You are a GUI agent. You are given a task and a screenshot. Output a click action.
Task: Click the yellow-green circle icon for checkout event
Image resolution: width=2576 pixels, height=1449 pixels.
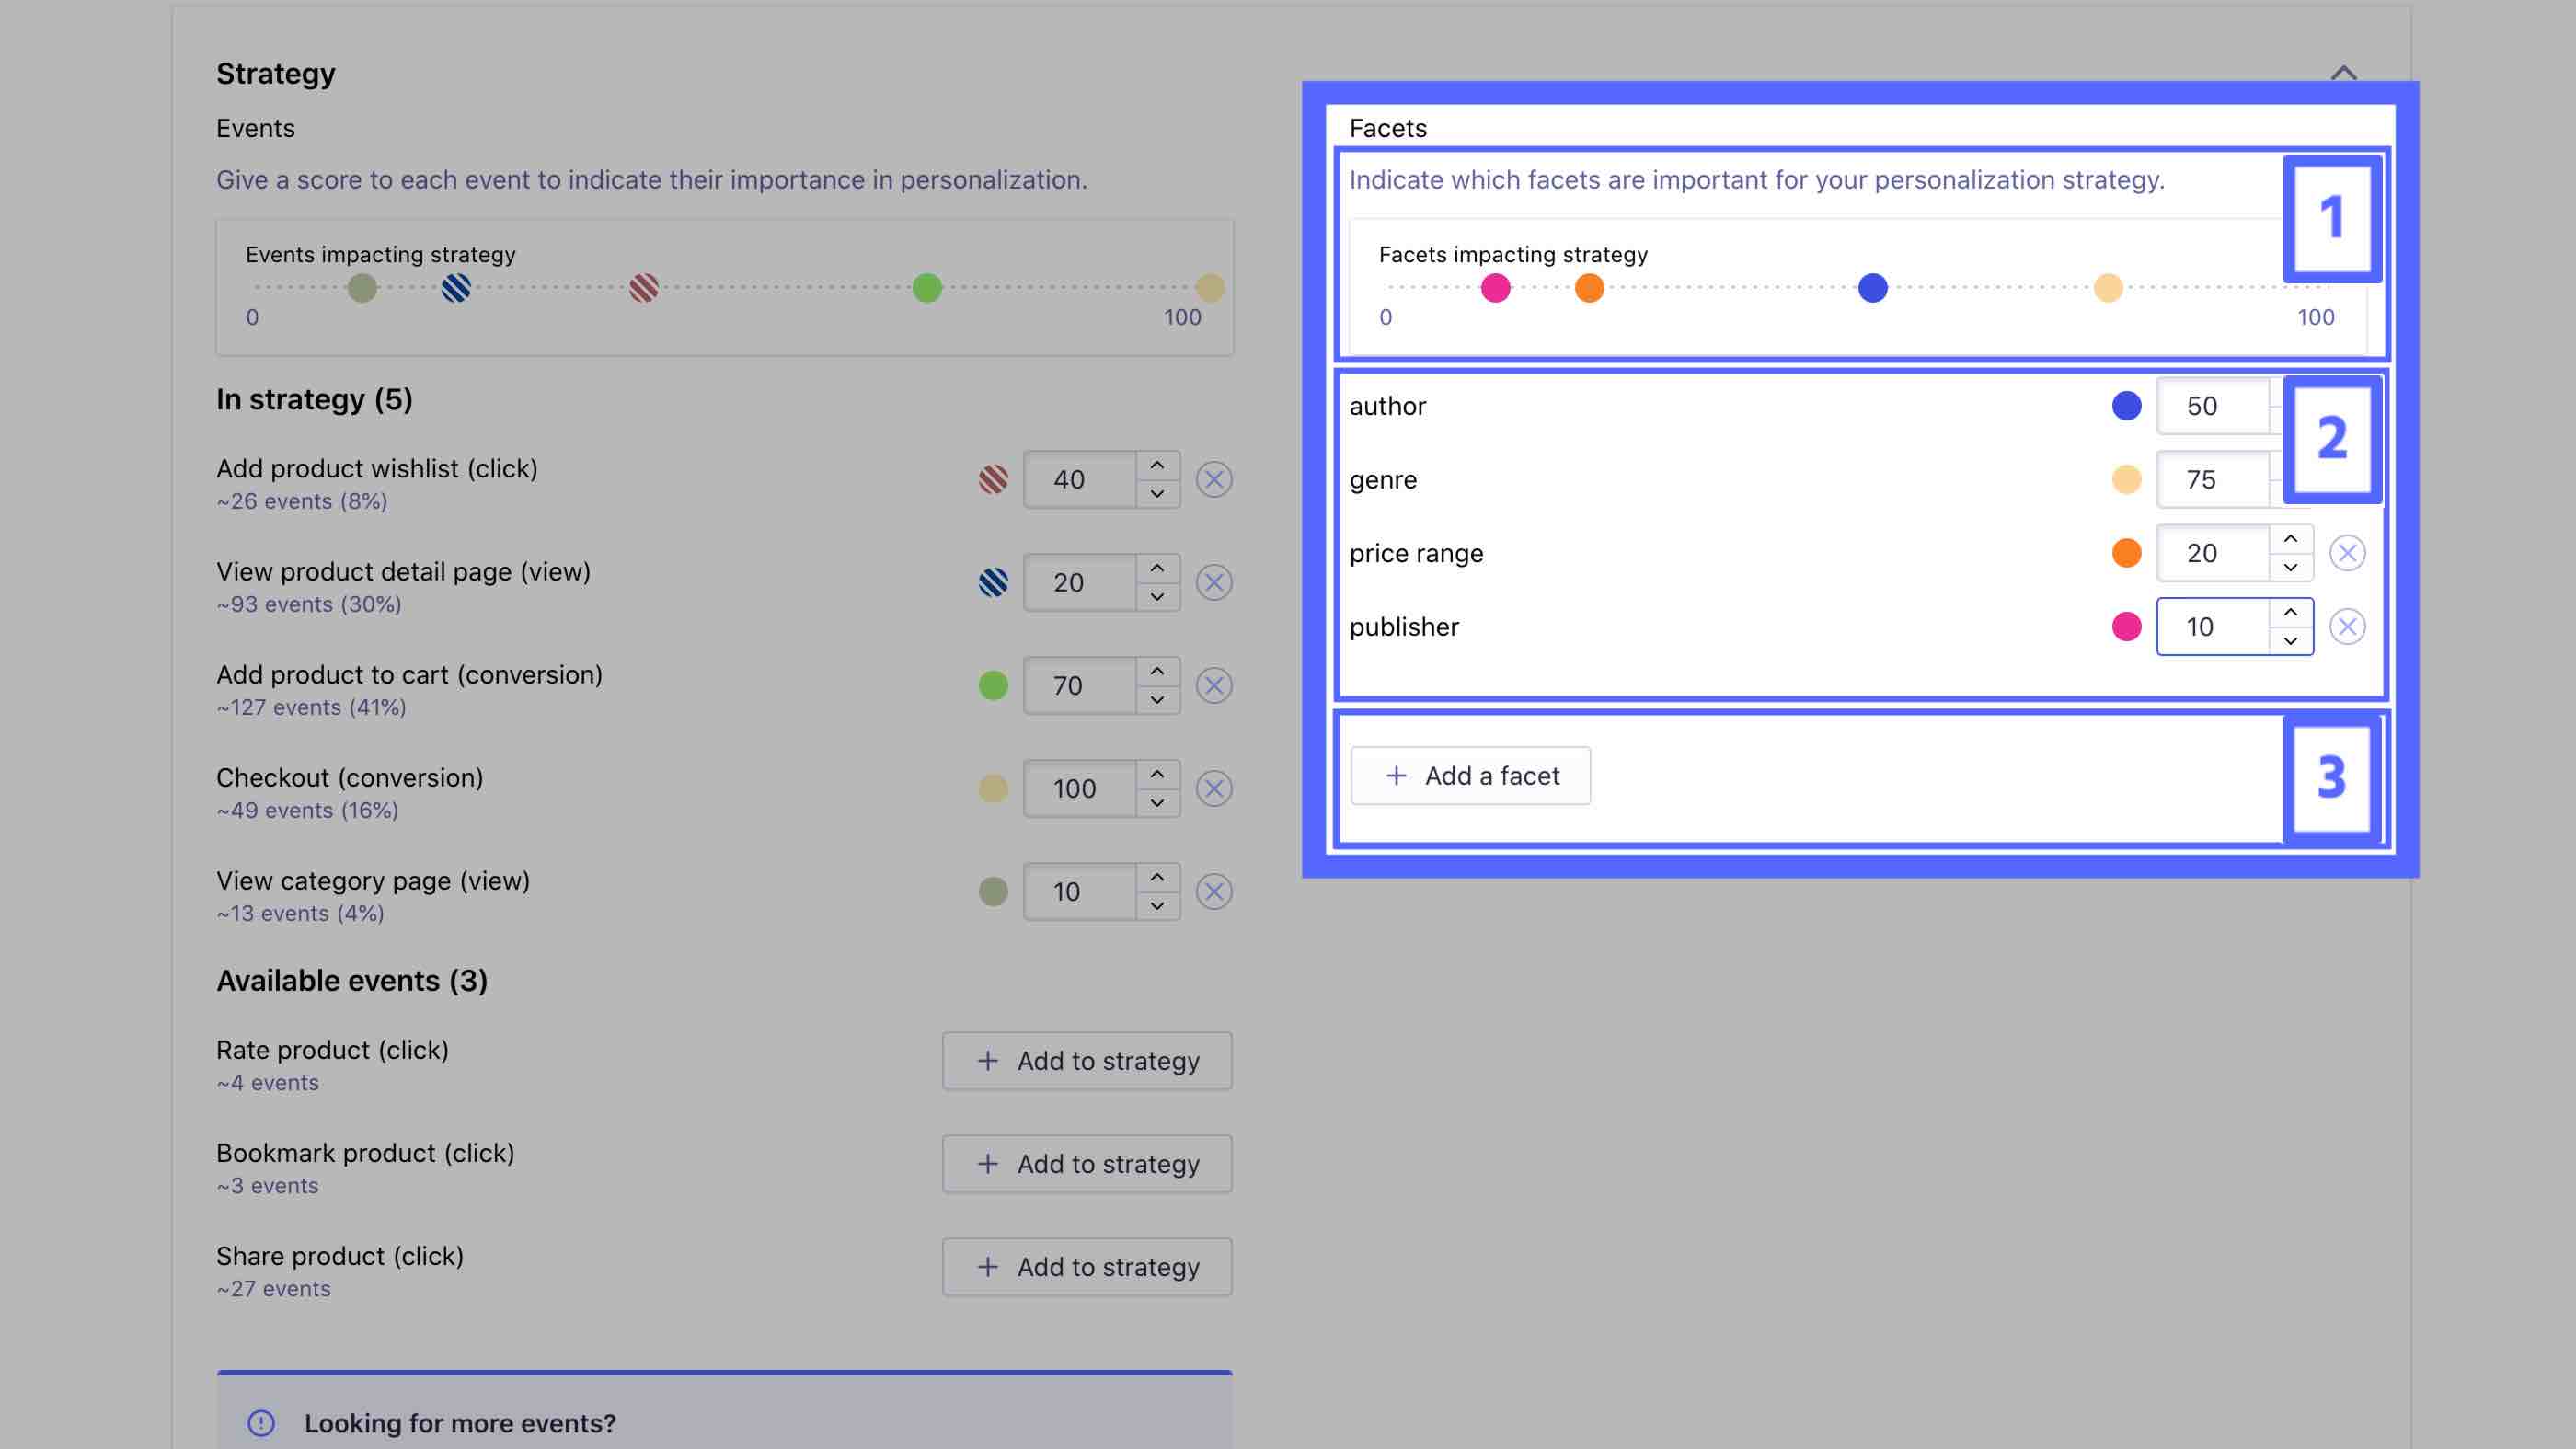point(993,788)
